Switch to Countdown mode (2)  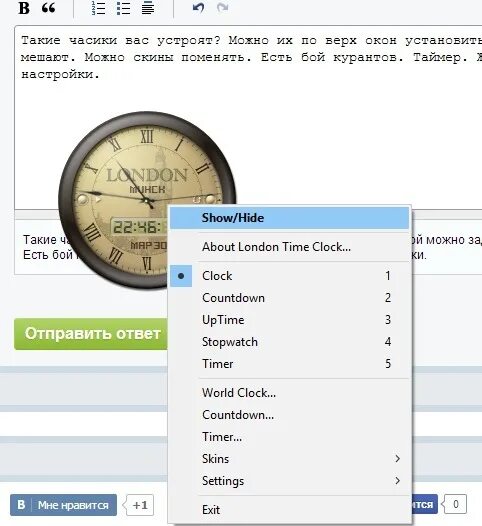tap(289, 298)
